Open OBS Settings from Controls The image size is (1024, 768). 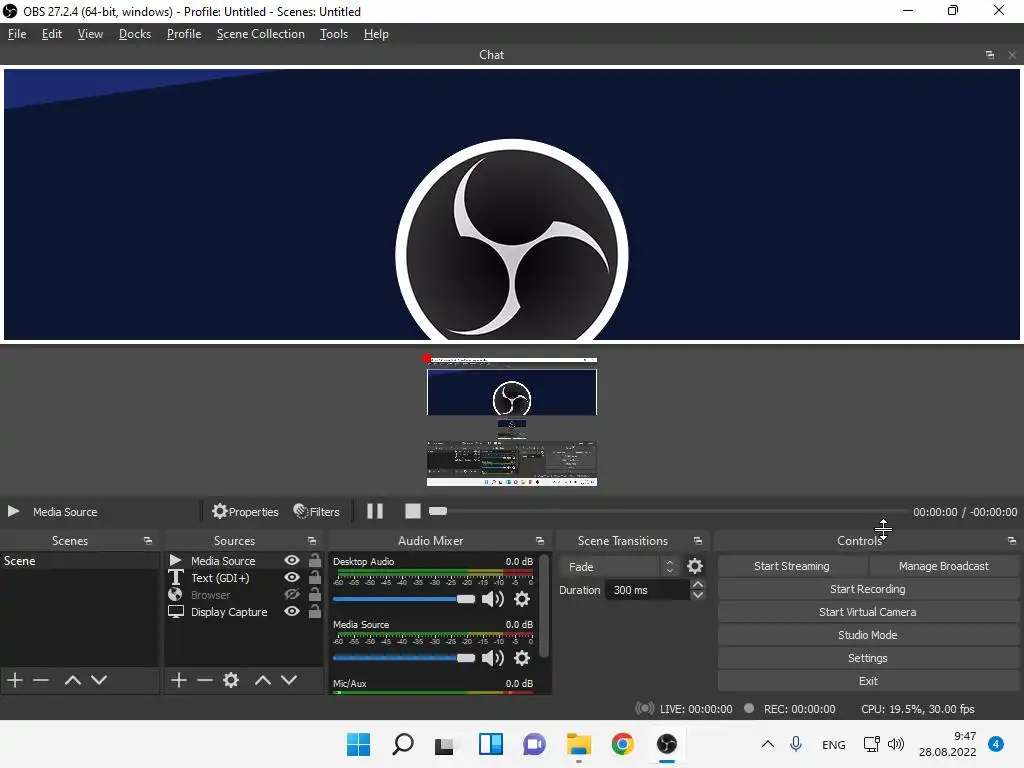coord(868,658)
